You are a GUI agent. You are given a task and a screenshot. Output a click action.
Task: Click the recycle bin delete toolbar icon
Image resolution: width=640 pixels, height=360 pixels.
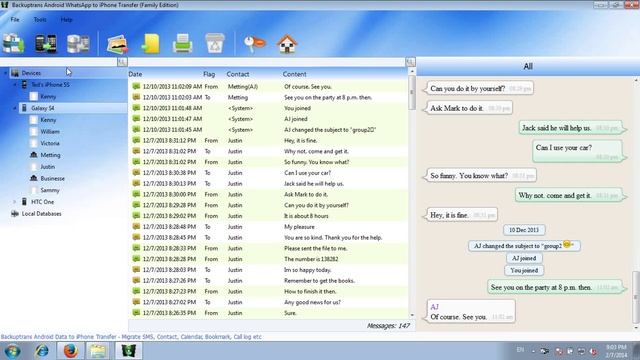click(215, 43)
